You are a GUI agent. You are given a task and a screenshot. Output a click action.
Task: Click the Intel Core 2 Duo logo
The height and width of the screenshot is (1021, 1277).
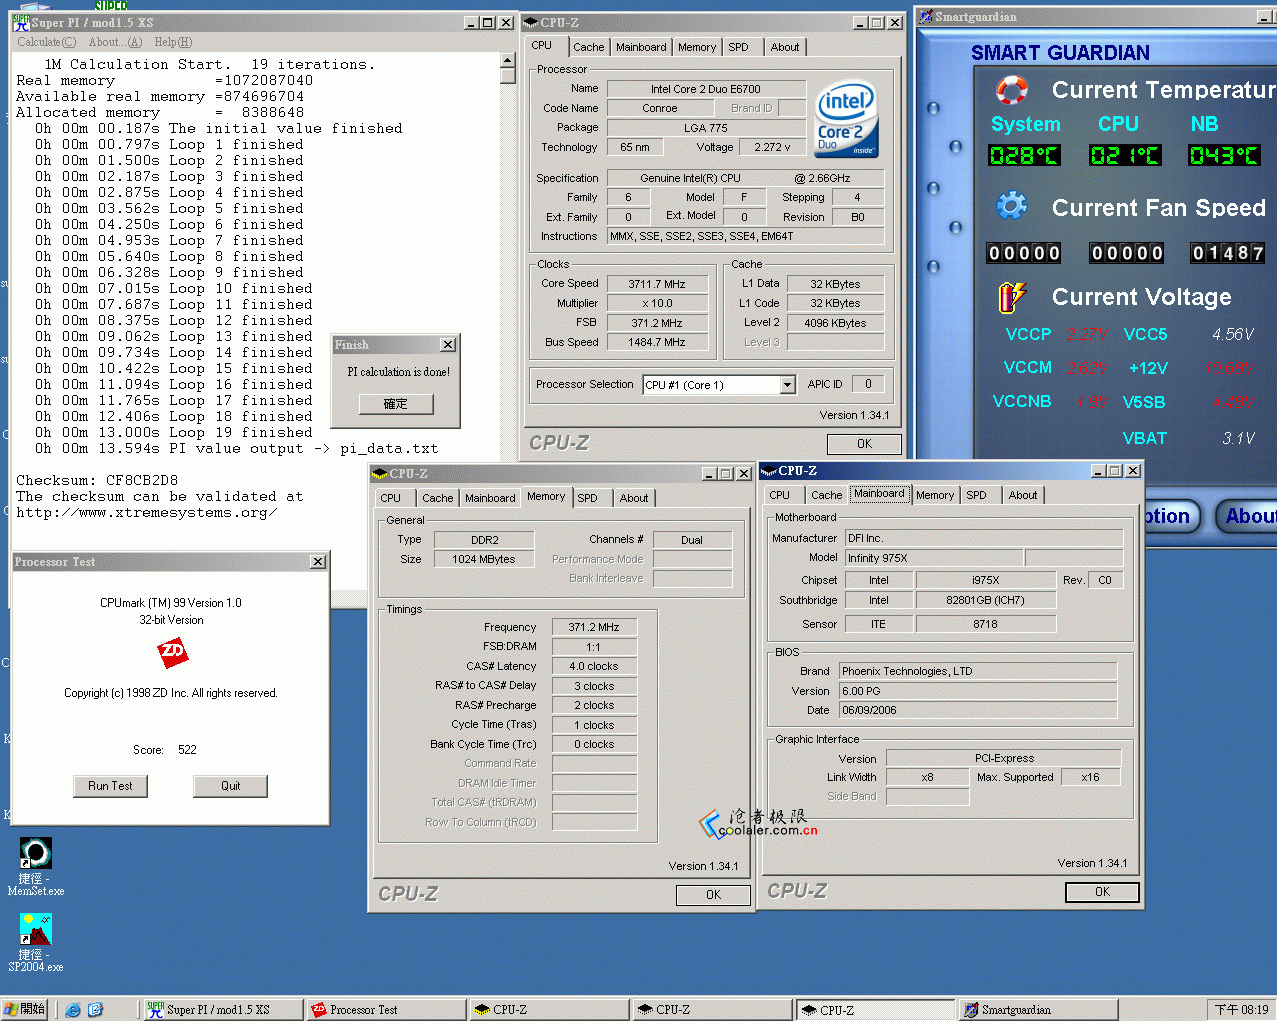(x=846, y=119)
